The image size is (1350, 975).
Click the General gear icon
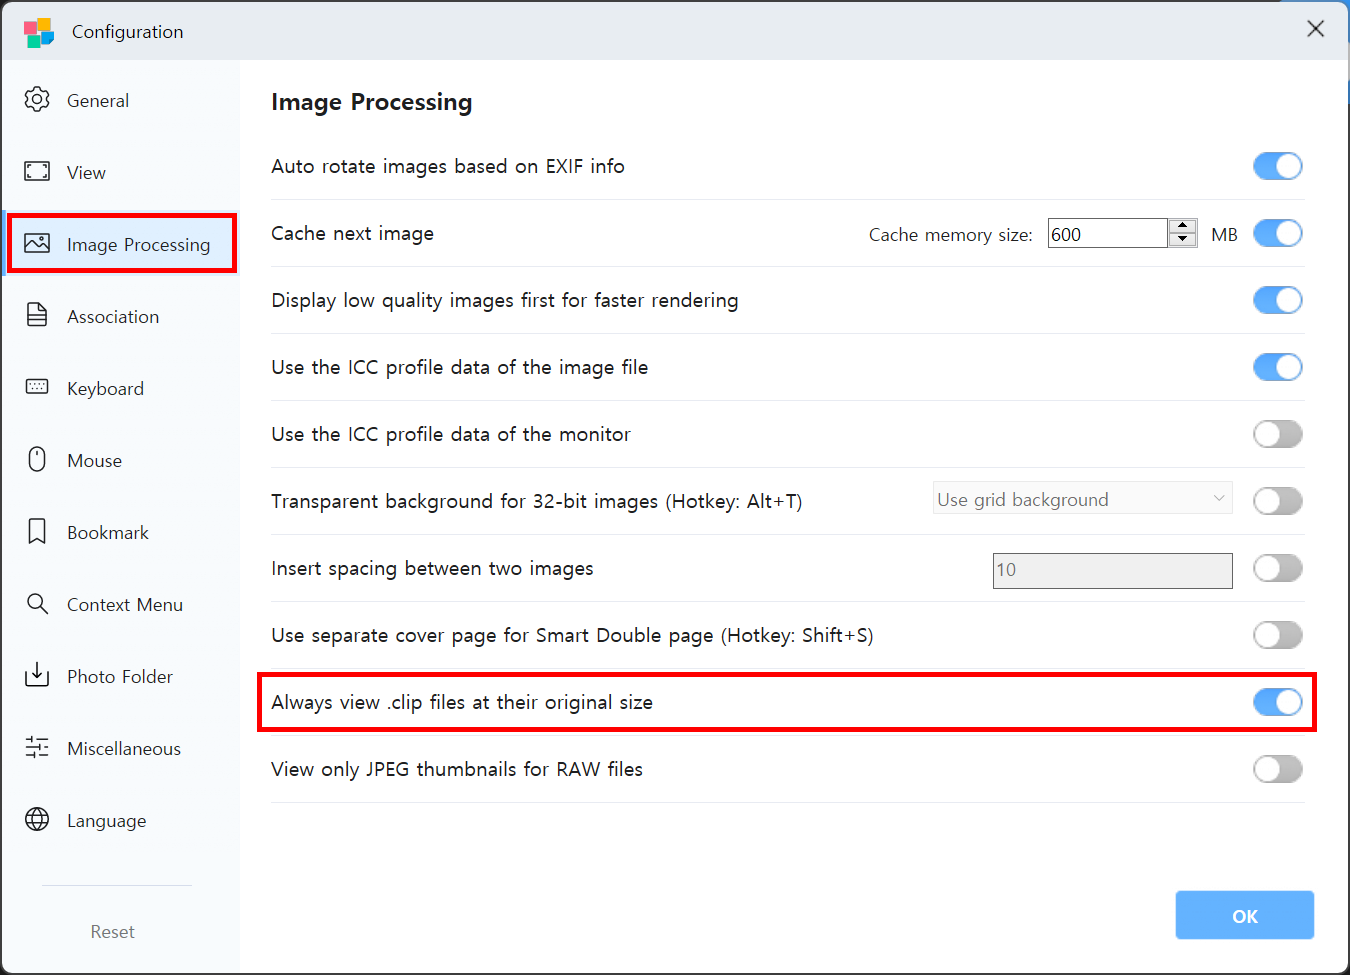pos(37,100)
